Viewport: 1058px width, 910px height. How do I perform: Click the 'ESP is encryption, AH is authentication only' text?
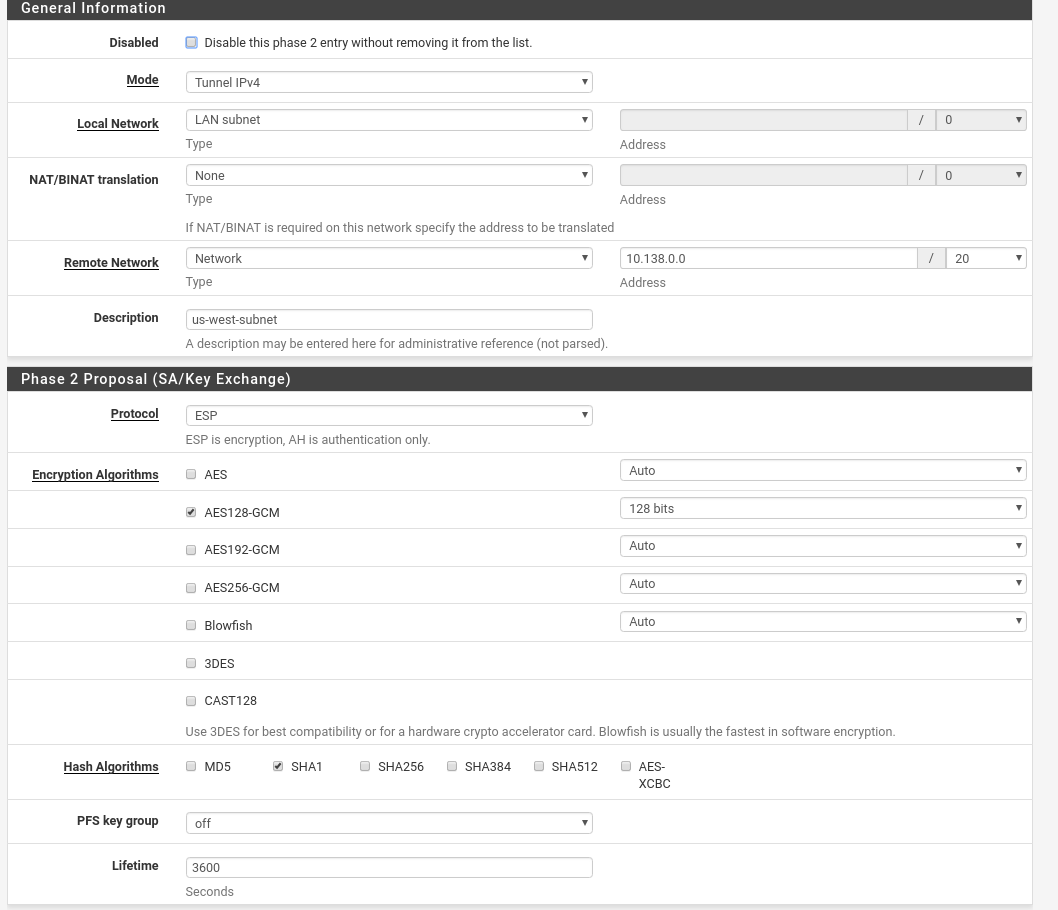tap(308, 440)
